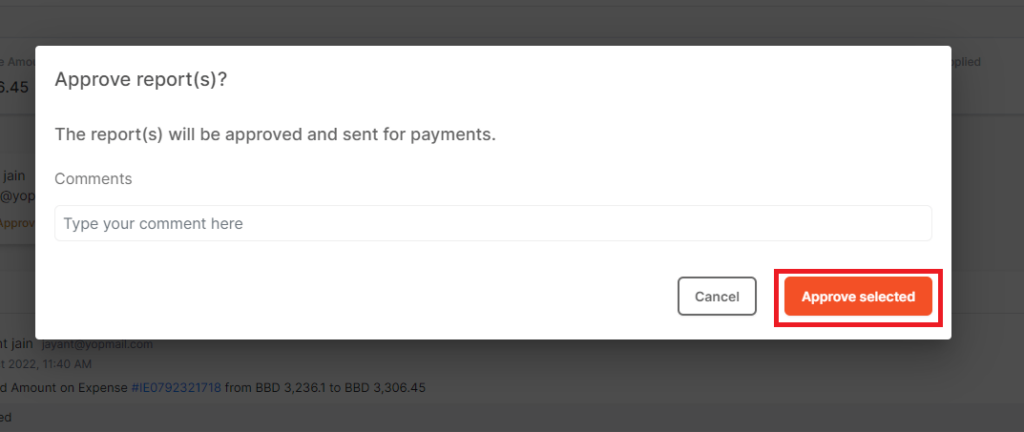Click the jayant@yopmail.com email address
The width and height of the screenshot is (1024, 432).
(97, 344)
